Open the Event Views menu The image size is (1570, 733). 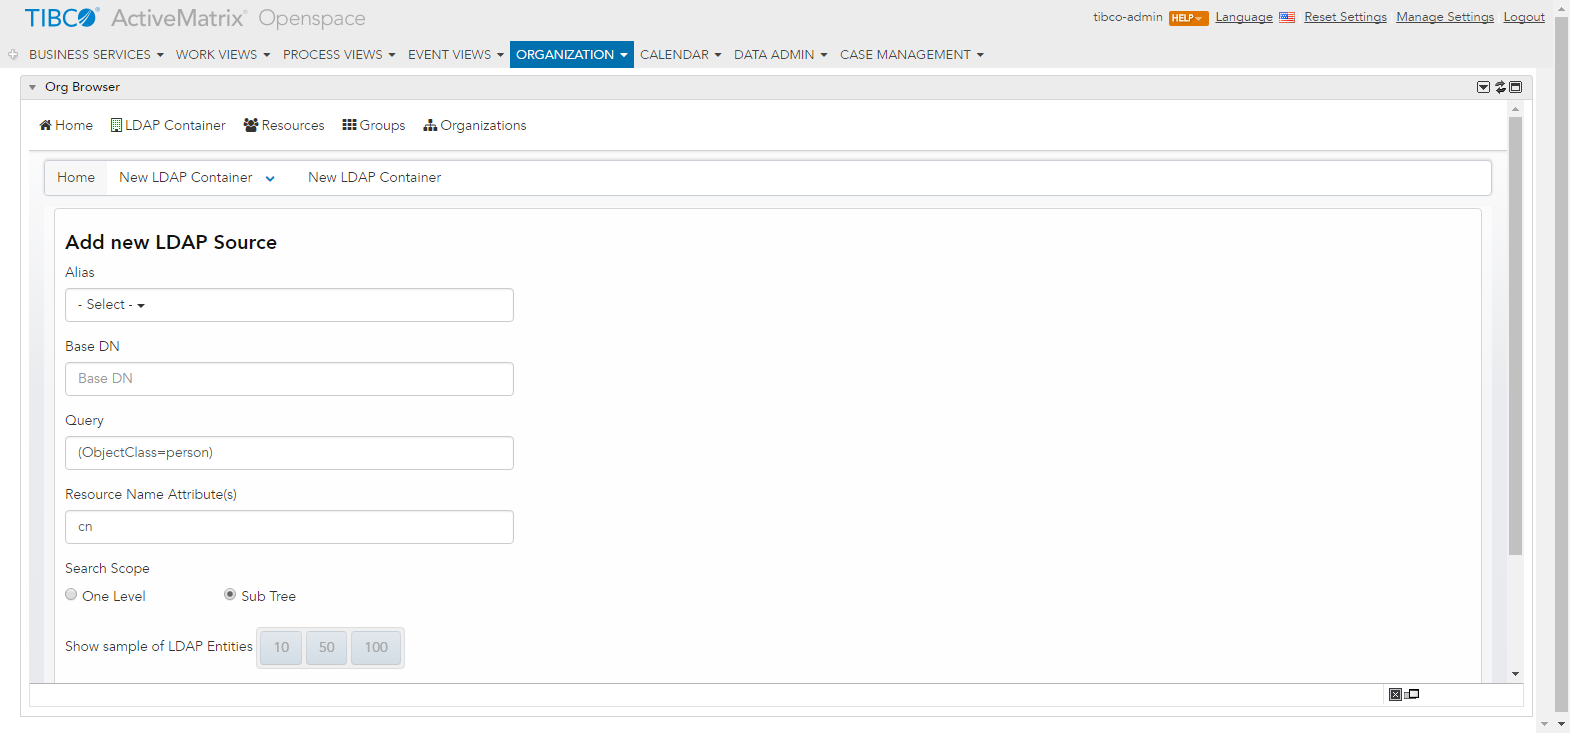[x=456, y=55]
